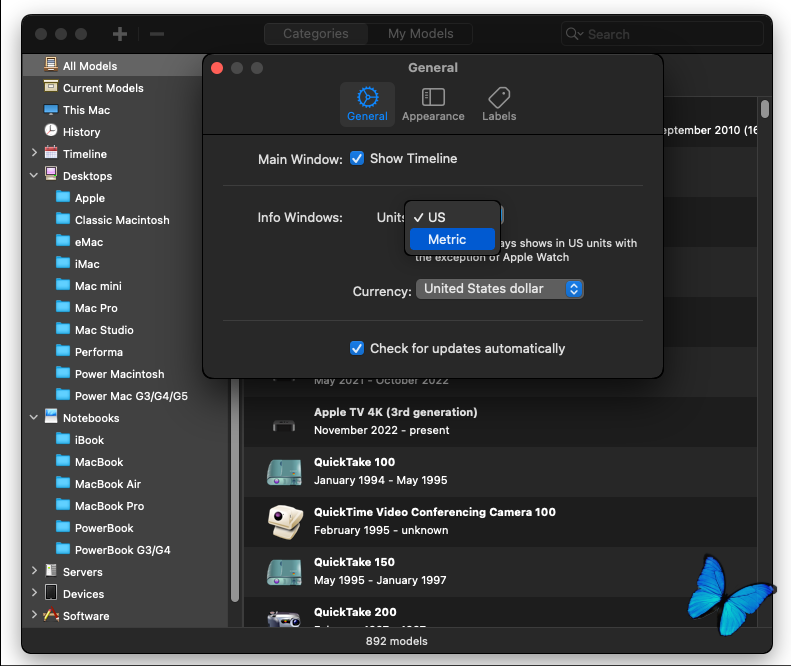Click the eMac folder icon

(x=63, y=240)
